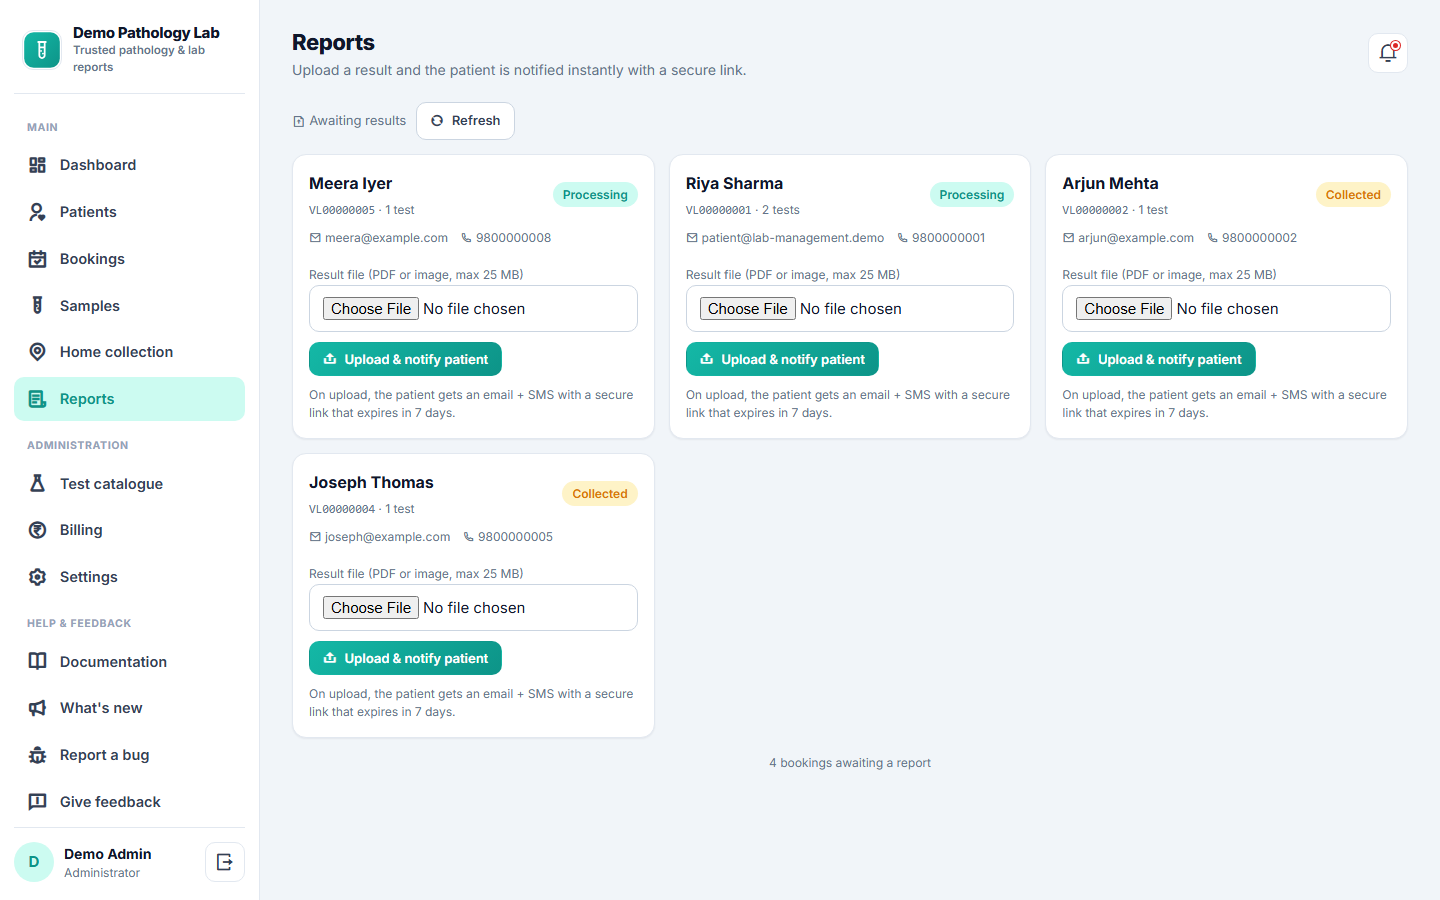Click the Billing rupee icon
The image size is (1440, 900).
pyautogui.click(x=37, y=530)
